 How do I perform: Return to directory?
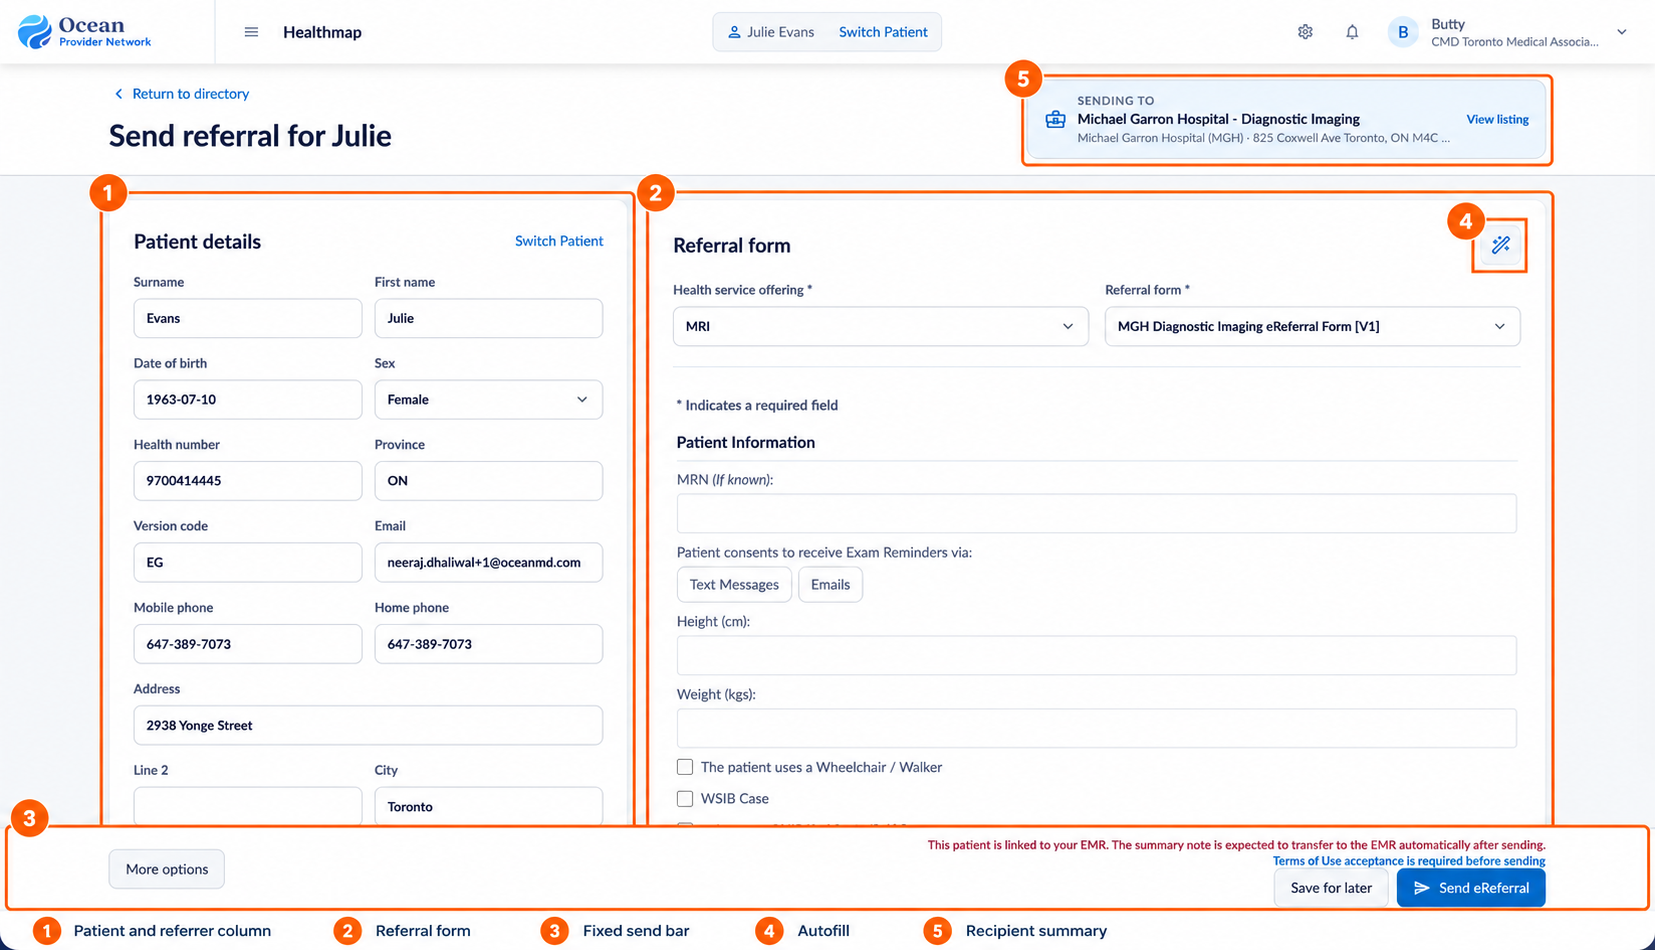coord(182,93)
